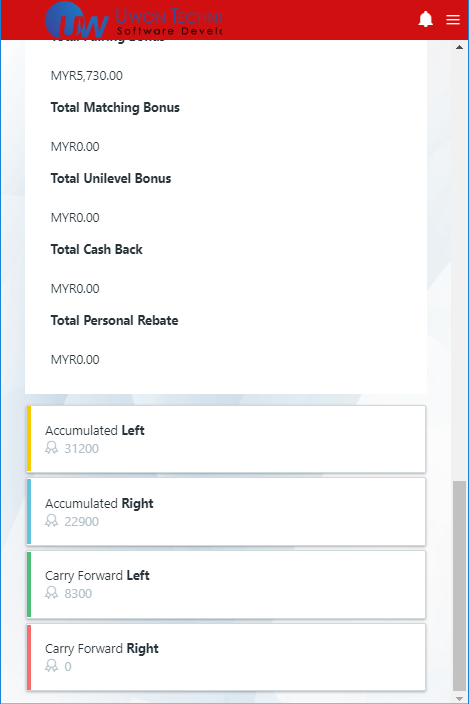This screenshot has height=704, width=469.
Task: Click the scrollbar track above the thumb
Action: coord(459,265)
